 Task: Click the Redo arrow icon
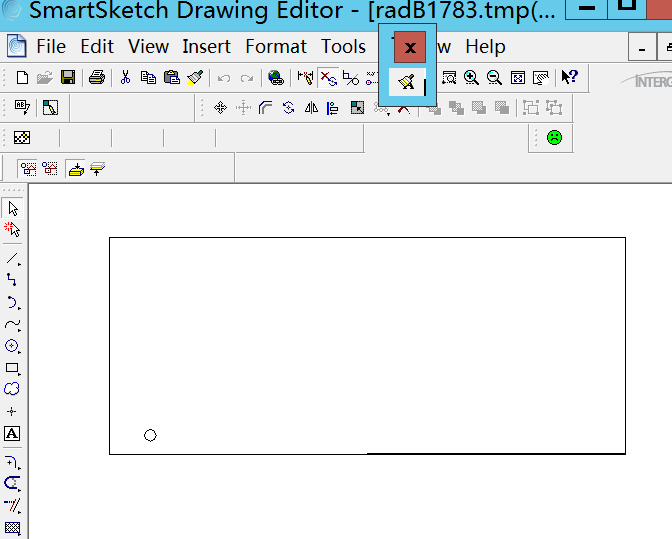(247, 78)
